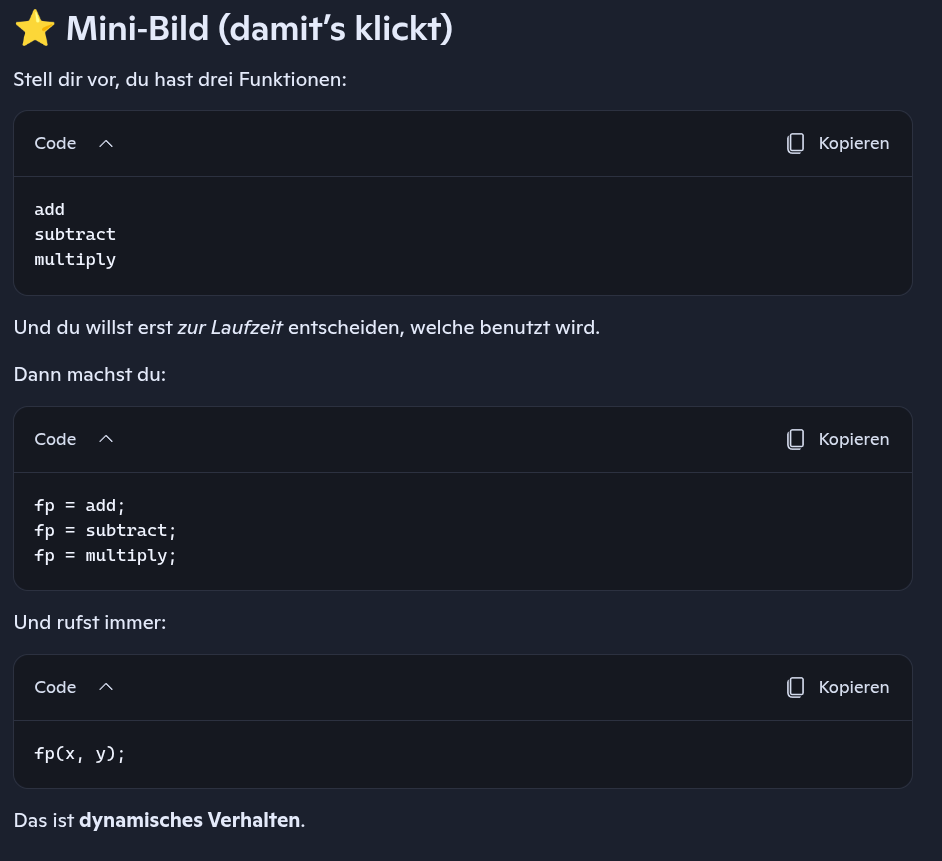Click the 'Mini-Bild (damit's klickt)' heading
The height and width of the screenshot is (861, 942).
(x=259, y=28)
